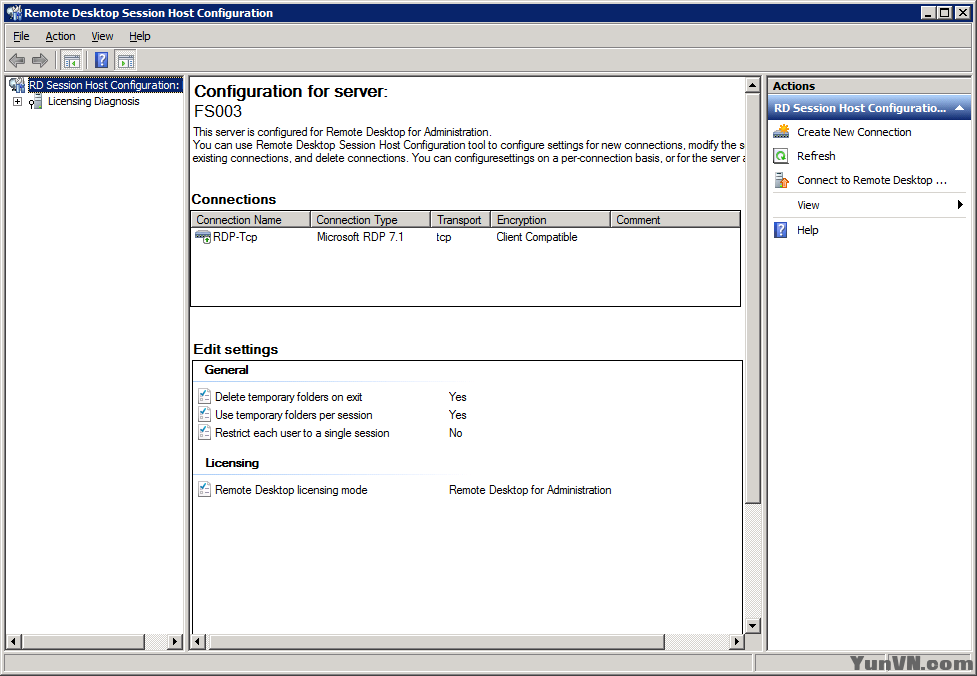Open the File menu
This screenshot has width=977, height=676.
[x=21, y=36]
